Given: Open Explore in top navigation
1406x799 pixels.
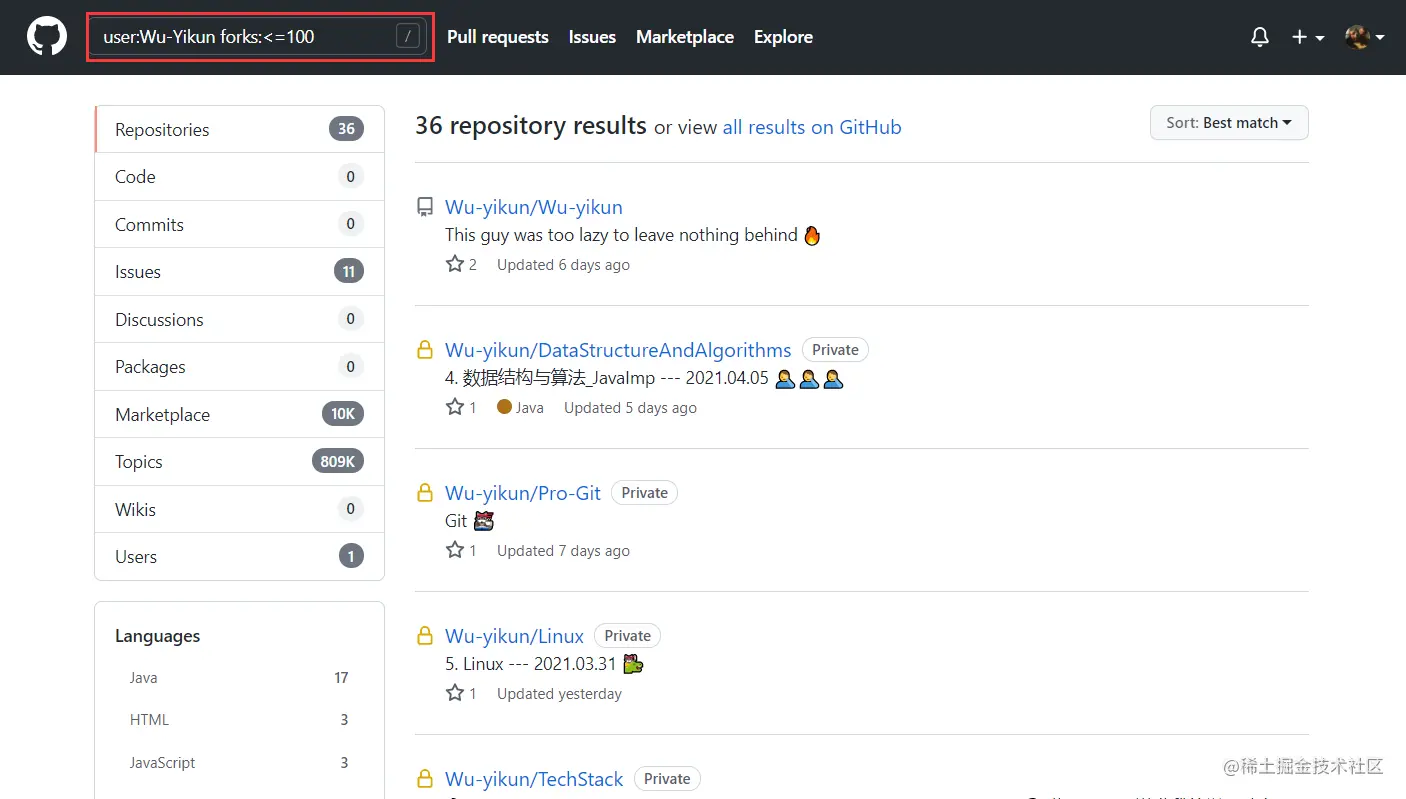Looking at the screenshot, I should coord(783,37).
